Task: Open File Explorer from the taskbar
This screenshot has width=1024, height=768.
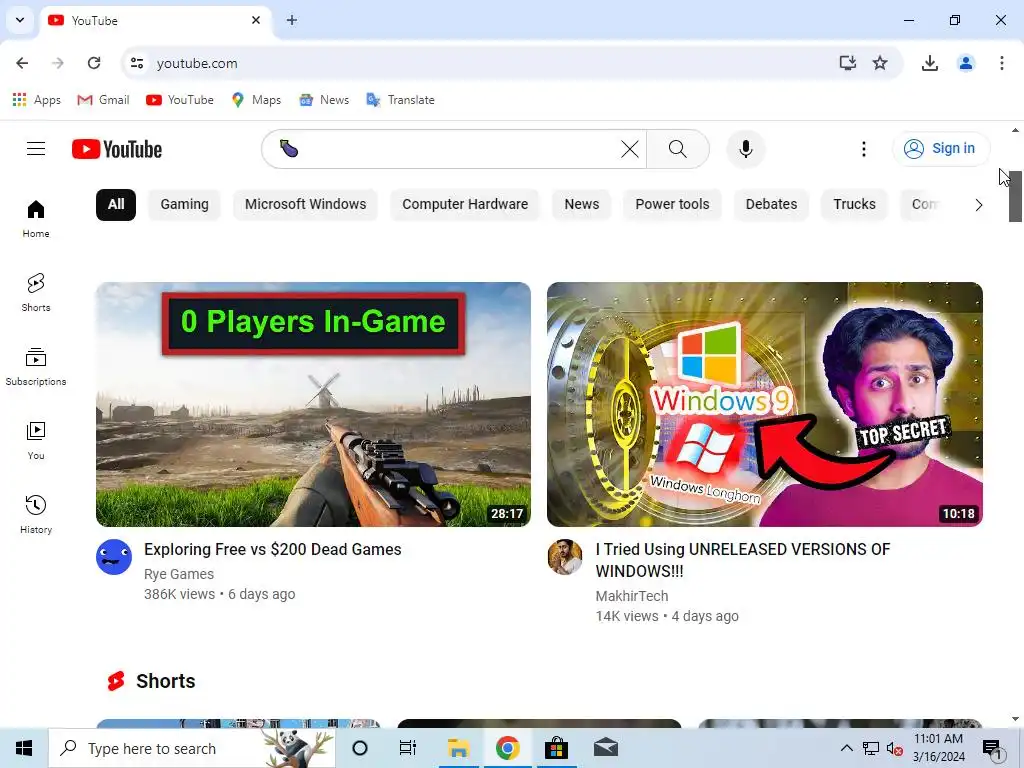Action: pos(458,748)
